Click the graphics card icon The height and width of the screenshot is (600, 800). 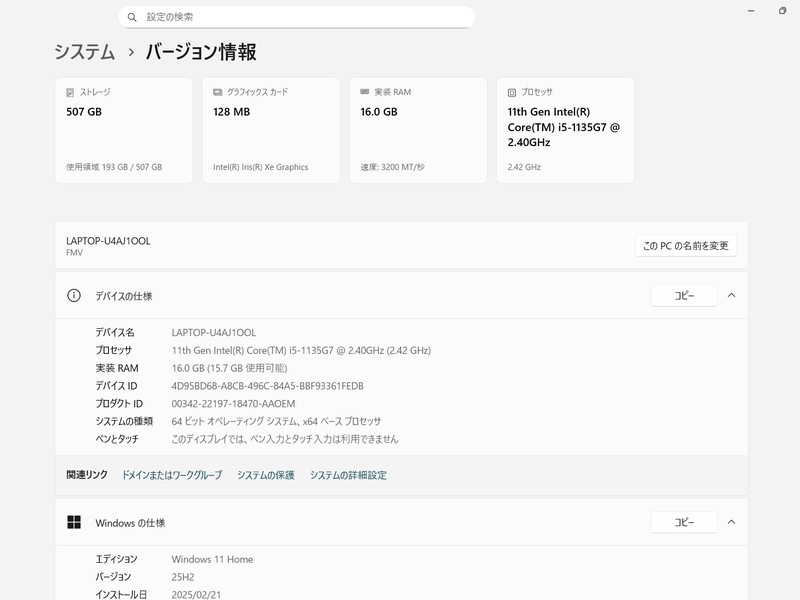[217, 92]
